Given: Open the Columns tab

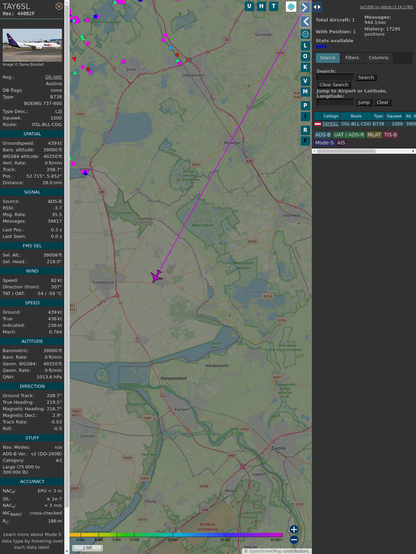Looking at the screenshot, I should pyautogui.click(x=378, y=58).
